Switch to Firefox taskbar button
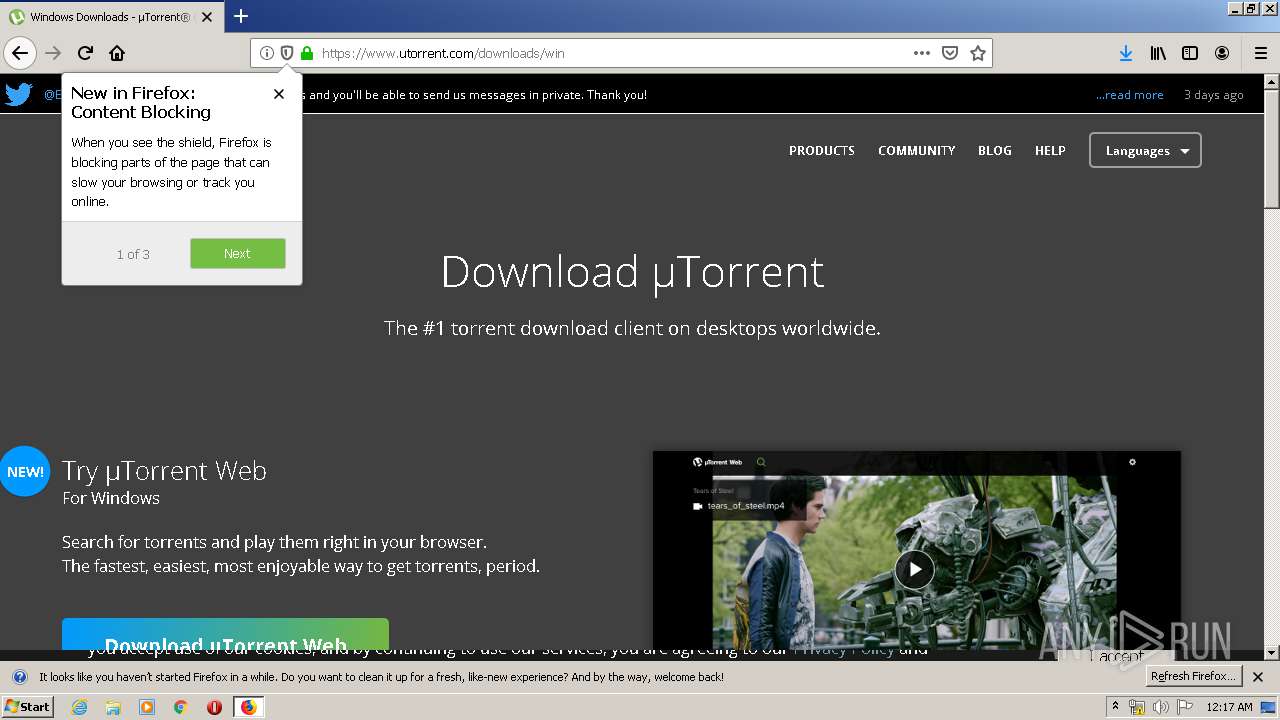Image resolution: width=1280 pixels, height=720 pixels. (x=248, y=707)
